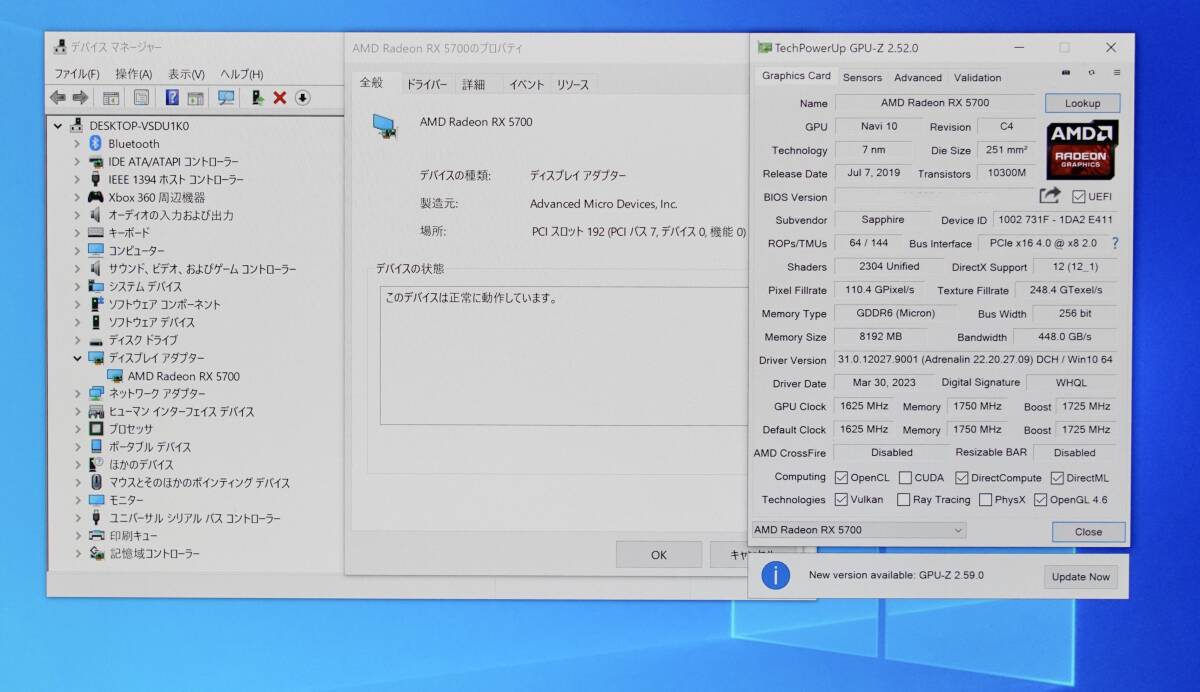The width and height of the screenshot is (1200, 692).
Task: Click the red X uninstall device icon
Action: [x=280, y=97]
